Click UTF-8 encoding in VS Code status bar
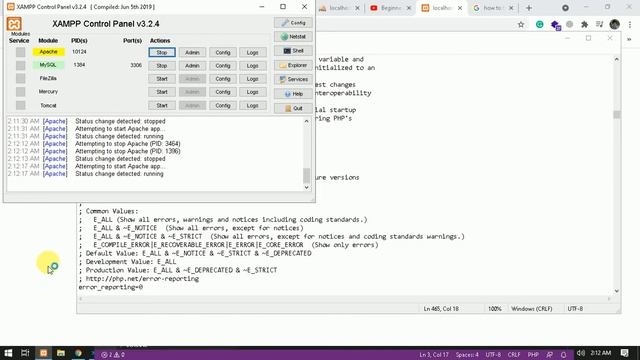This screenshot has height=360, width=640. (x=493, y=355)
